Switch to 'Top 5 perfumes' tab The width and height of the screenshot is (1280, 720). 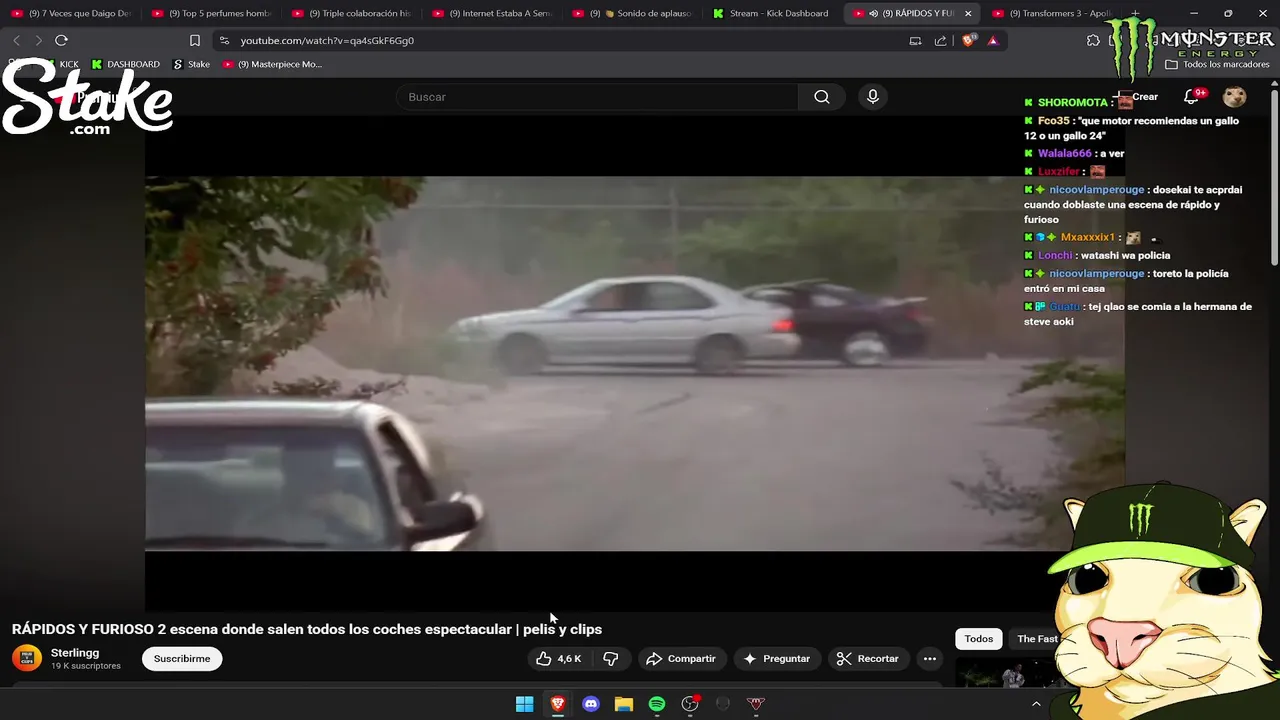click(x=212, y=13)
